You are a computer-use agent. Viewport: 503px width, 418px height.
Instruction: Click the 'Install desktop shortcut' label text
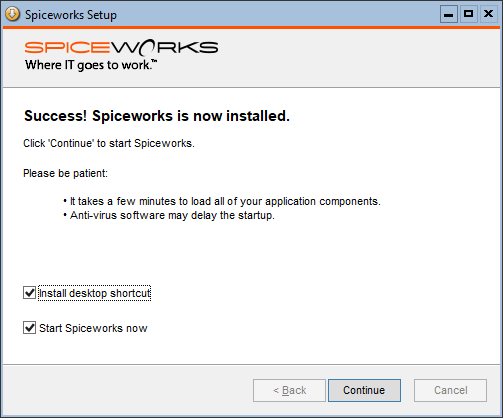coord(95,293)
